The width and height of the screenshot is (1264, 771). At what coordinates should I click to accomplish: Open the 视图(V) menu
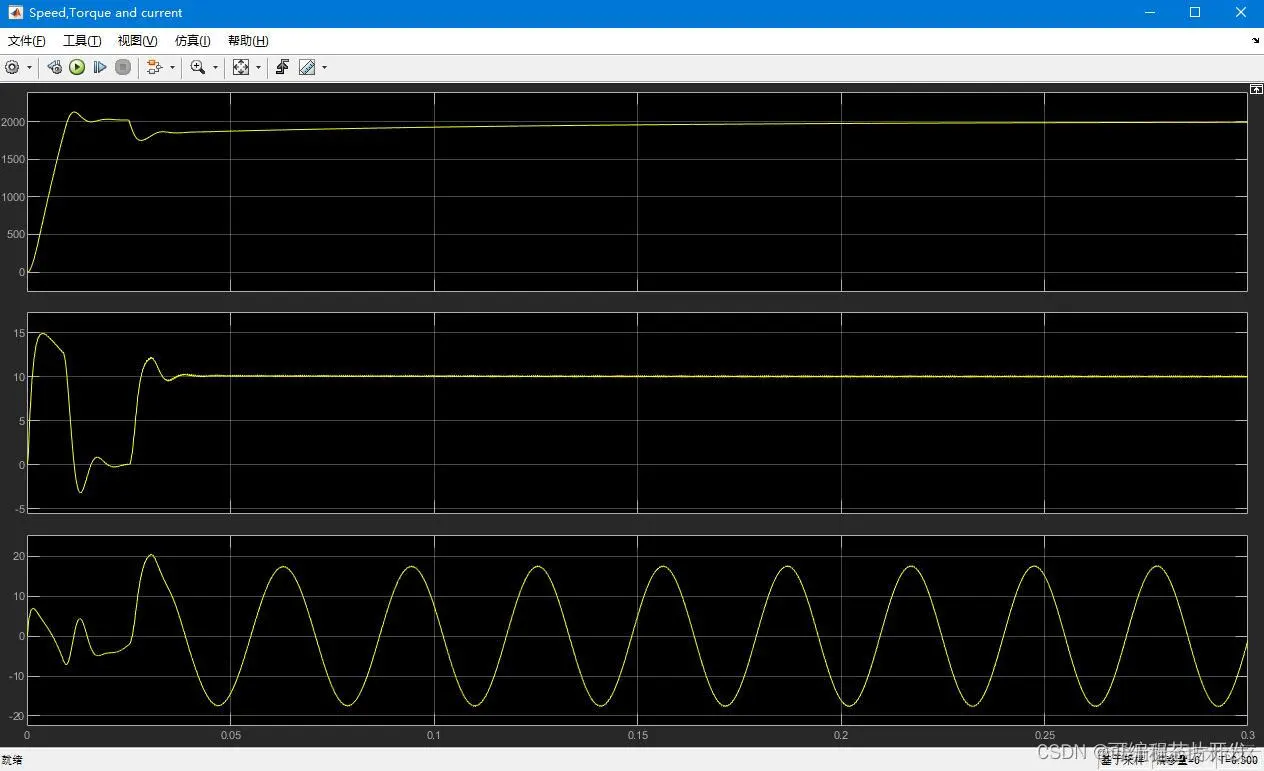coord(137,41)
